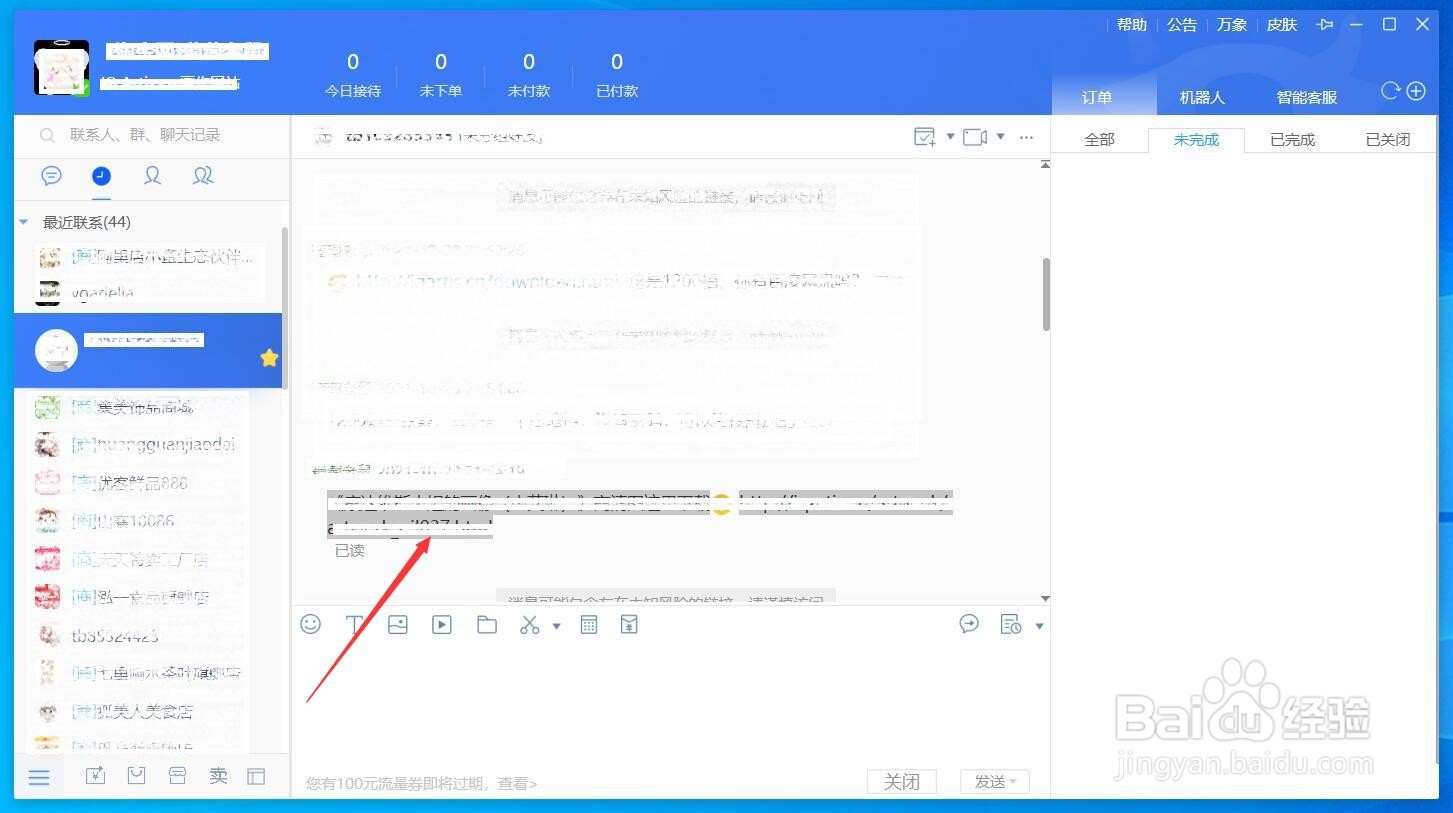Send a file via the folder icon

(x=486, y=624)
